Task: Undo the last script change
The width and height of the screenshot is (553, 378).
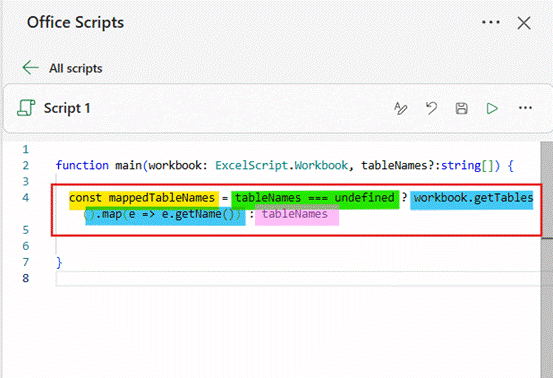Action: 431,108
